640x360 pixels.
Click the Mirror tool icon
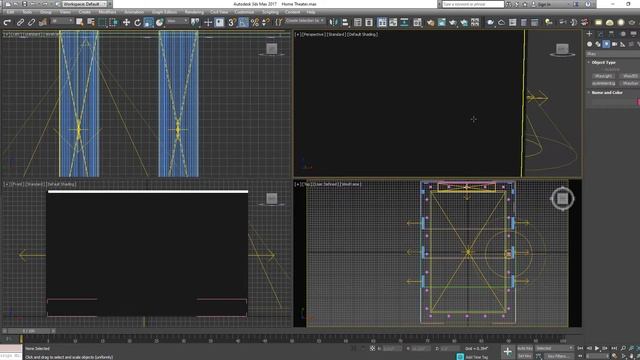(x=333, y=22)
